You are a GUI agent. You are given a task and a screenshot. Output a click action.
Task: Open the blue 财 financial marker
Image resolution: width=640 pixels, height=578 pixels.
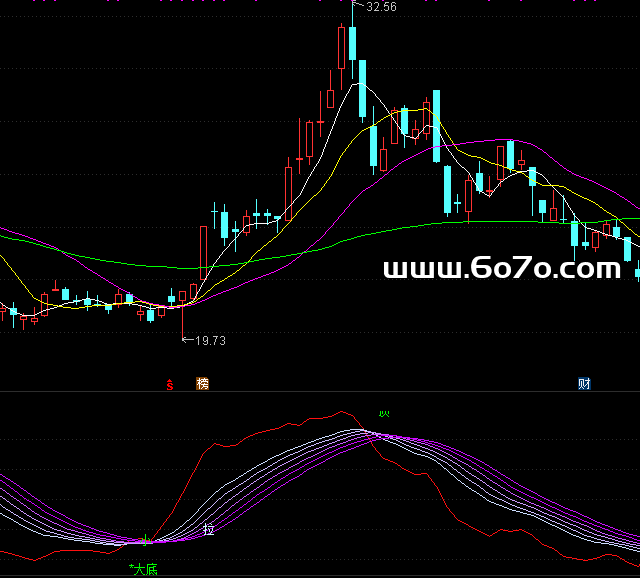584,383
